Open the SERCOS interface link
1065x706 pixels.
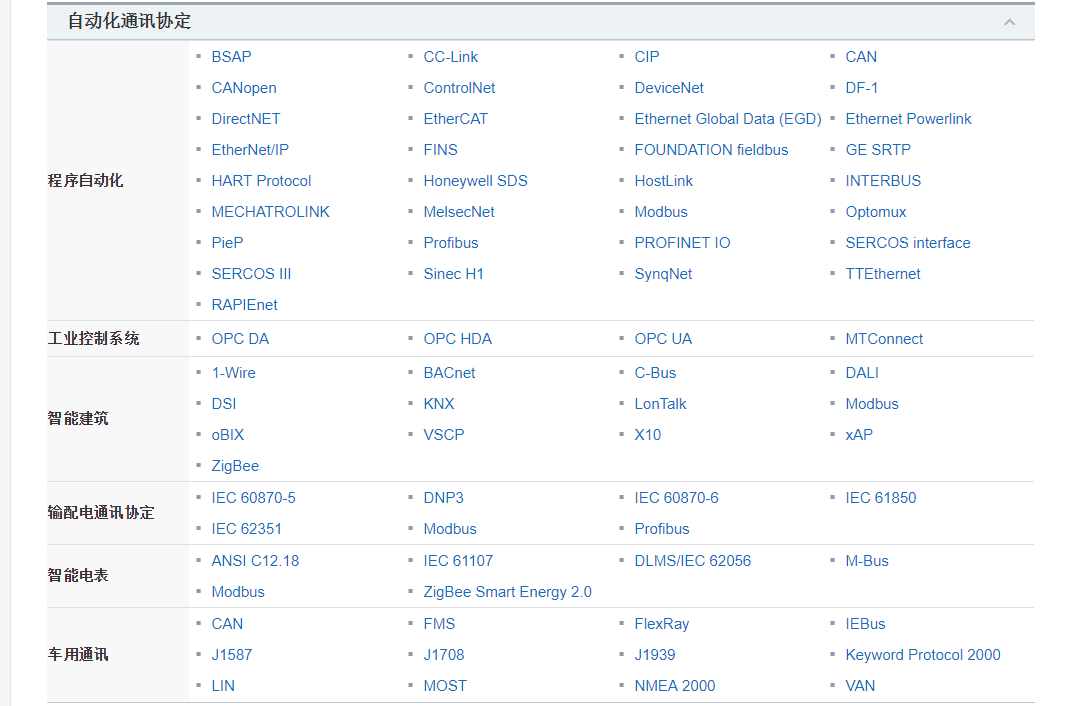(x=907, y=243)
